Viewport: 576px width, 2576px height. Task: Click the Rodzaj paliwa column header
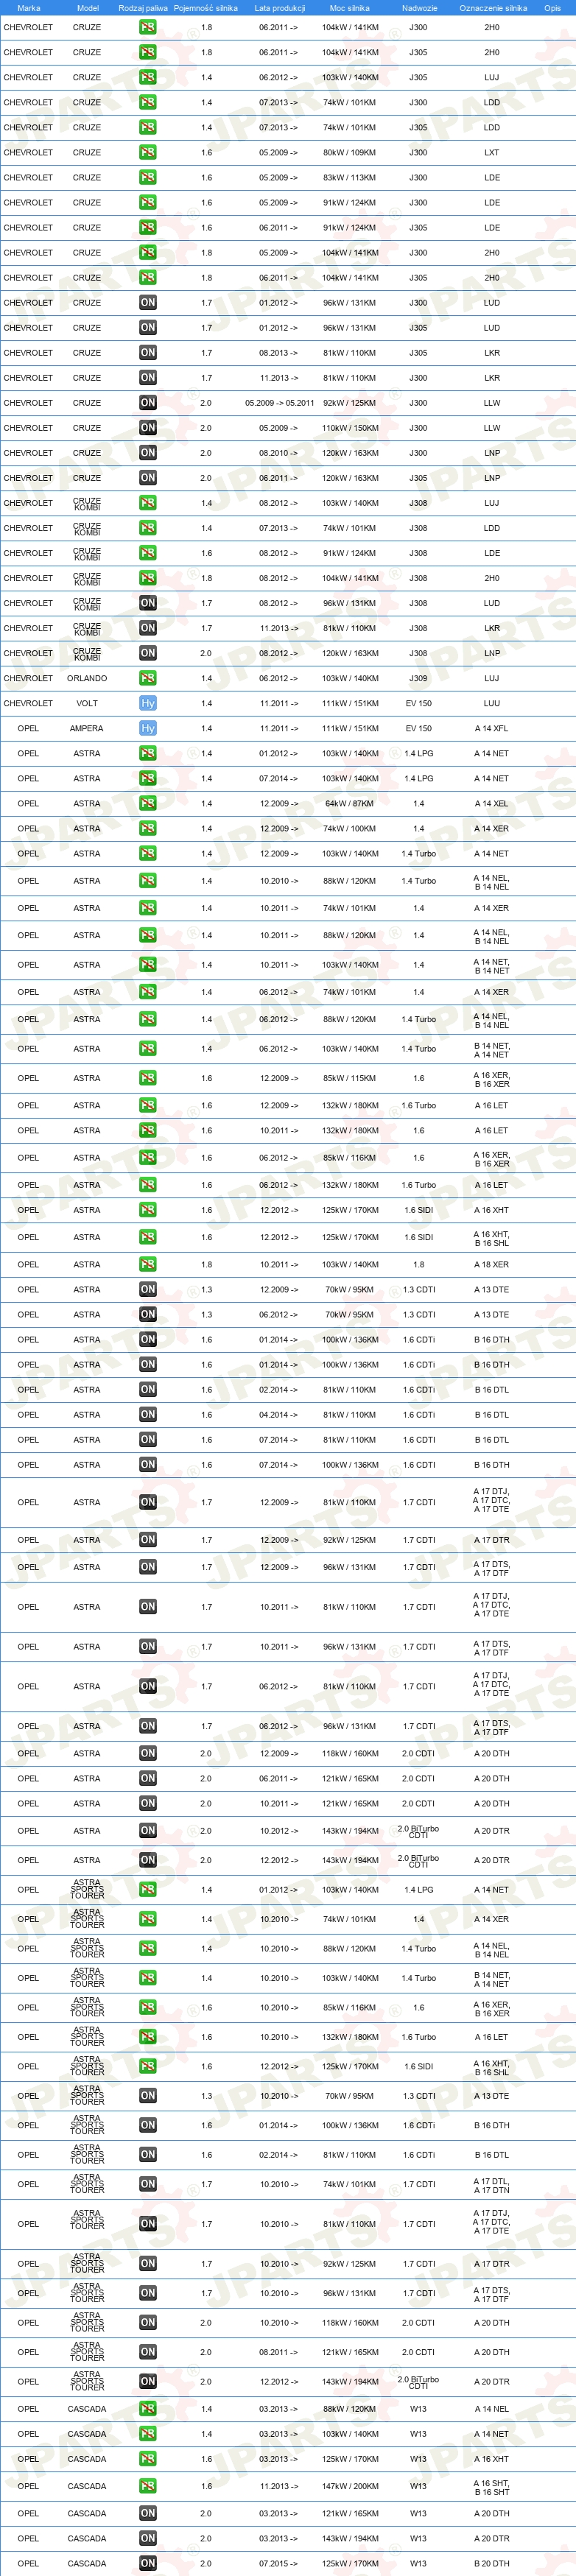pos(143,8)
